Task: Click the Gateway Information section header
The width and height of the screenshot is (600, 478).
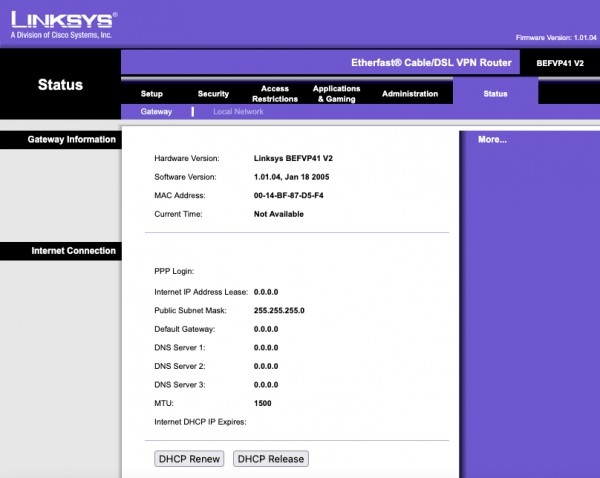Action: coord(71,140)
